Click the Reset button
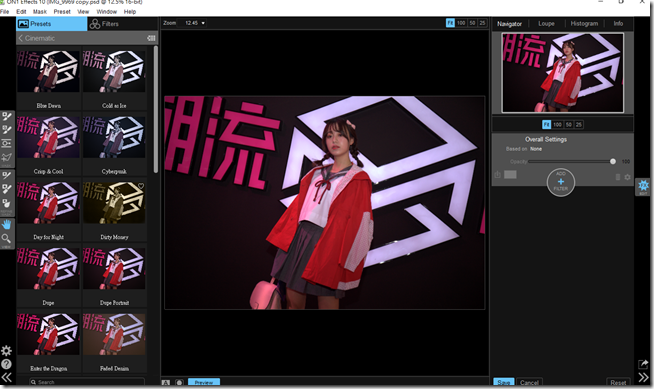The width and height of the screenshot is (654, 389). tap(618, 382)
